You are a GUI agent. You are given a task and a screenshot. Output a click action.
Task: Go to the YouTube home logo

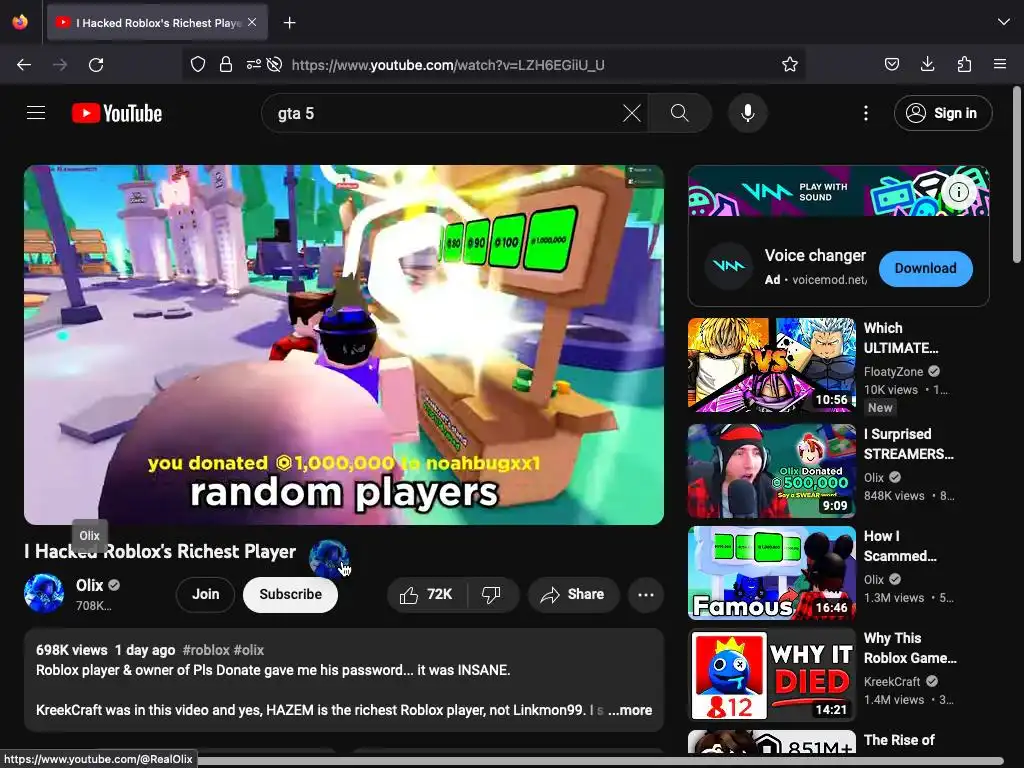[x=117, y=113]
